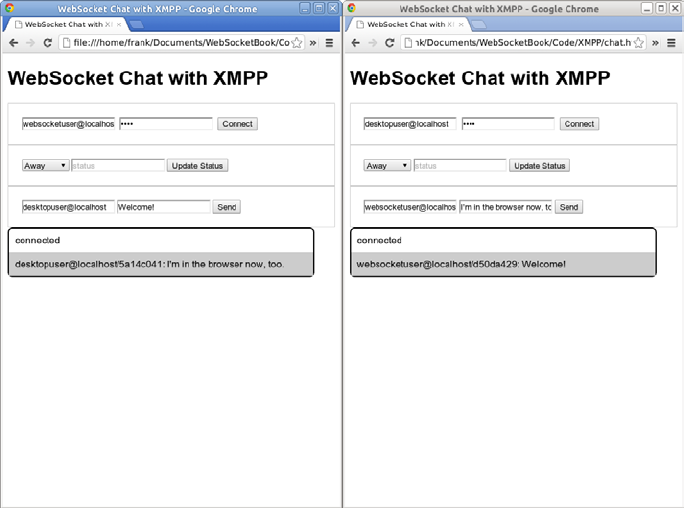This screenshot has width=684, height=508.
Task: Select websocketuser Welcome! message in right log
Action: [503, 264]
